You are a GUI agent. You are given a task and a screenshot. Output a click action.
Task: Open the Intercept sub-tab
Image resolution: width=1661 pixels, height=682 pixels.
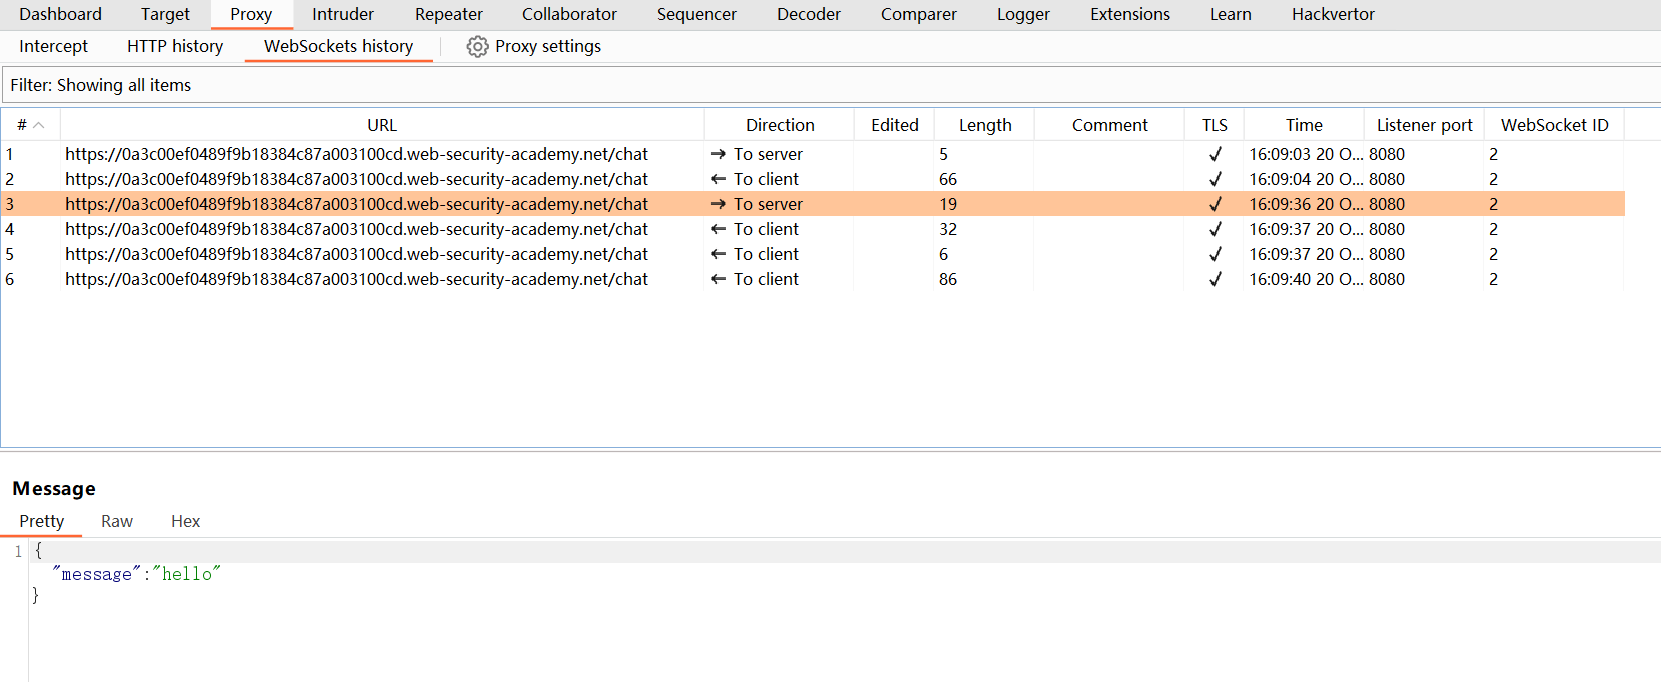(x=53, y=46)
